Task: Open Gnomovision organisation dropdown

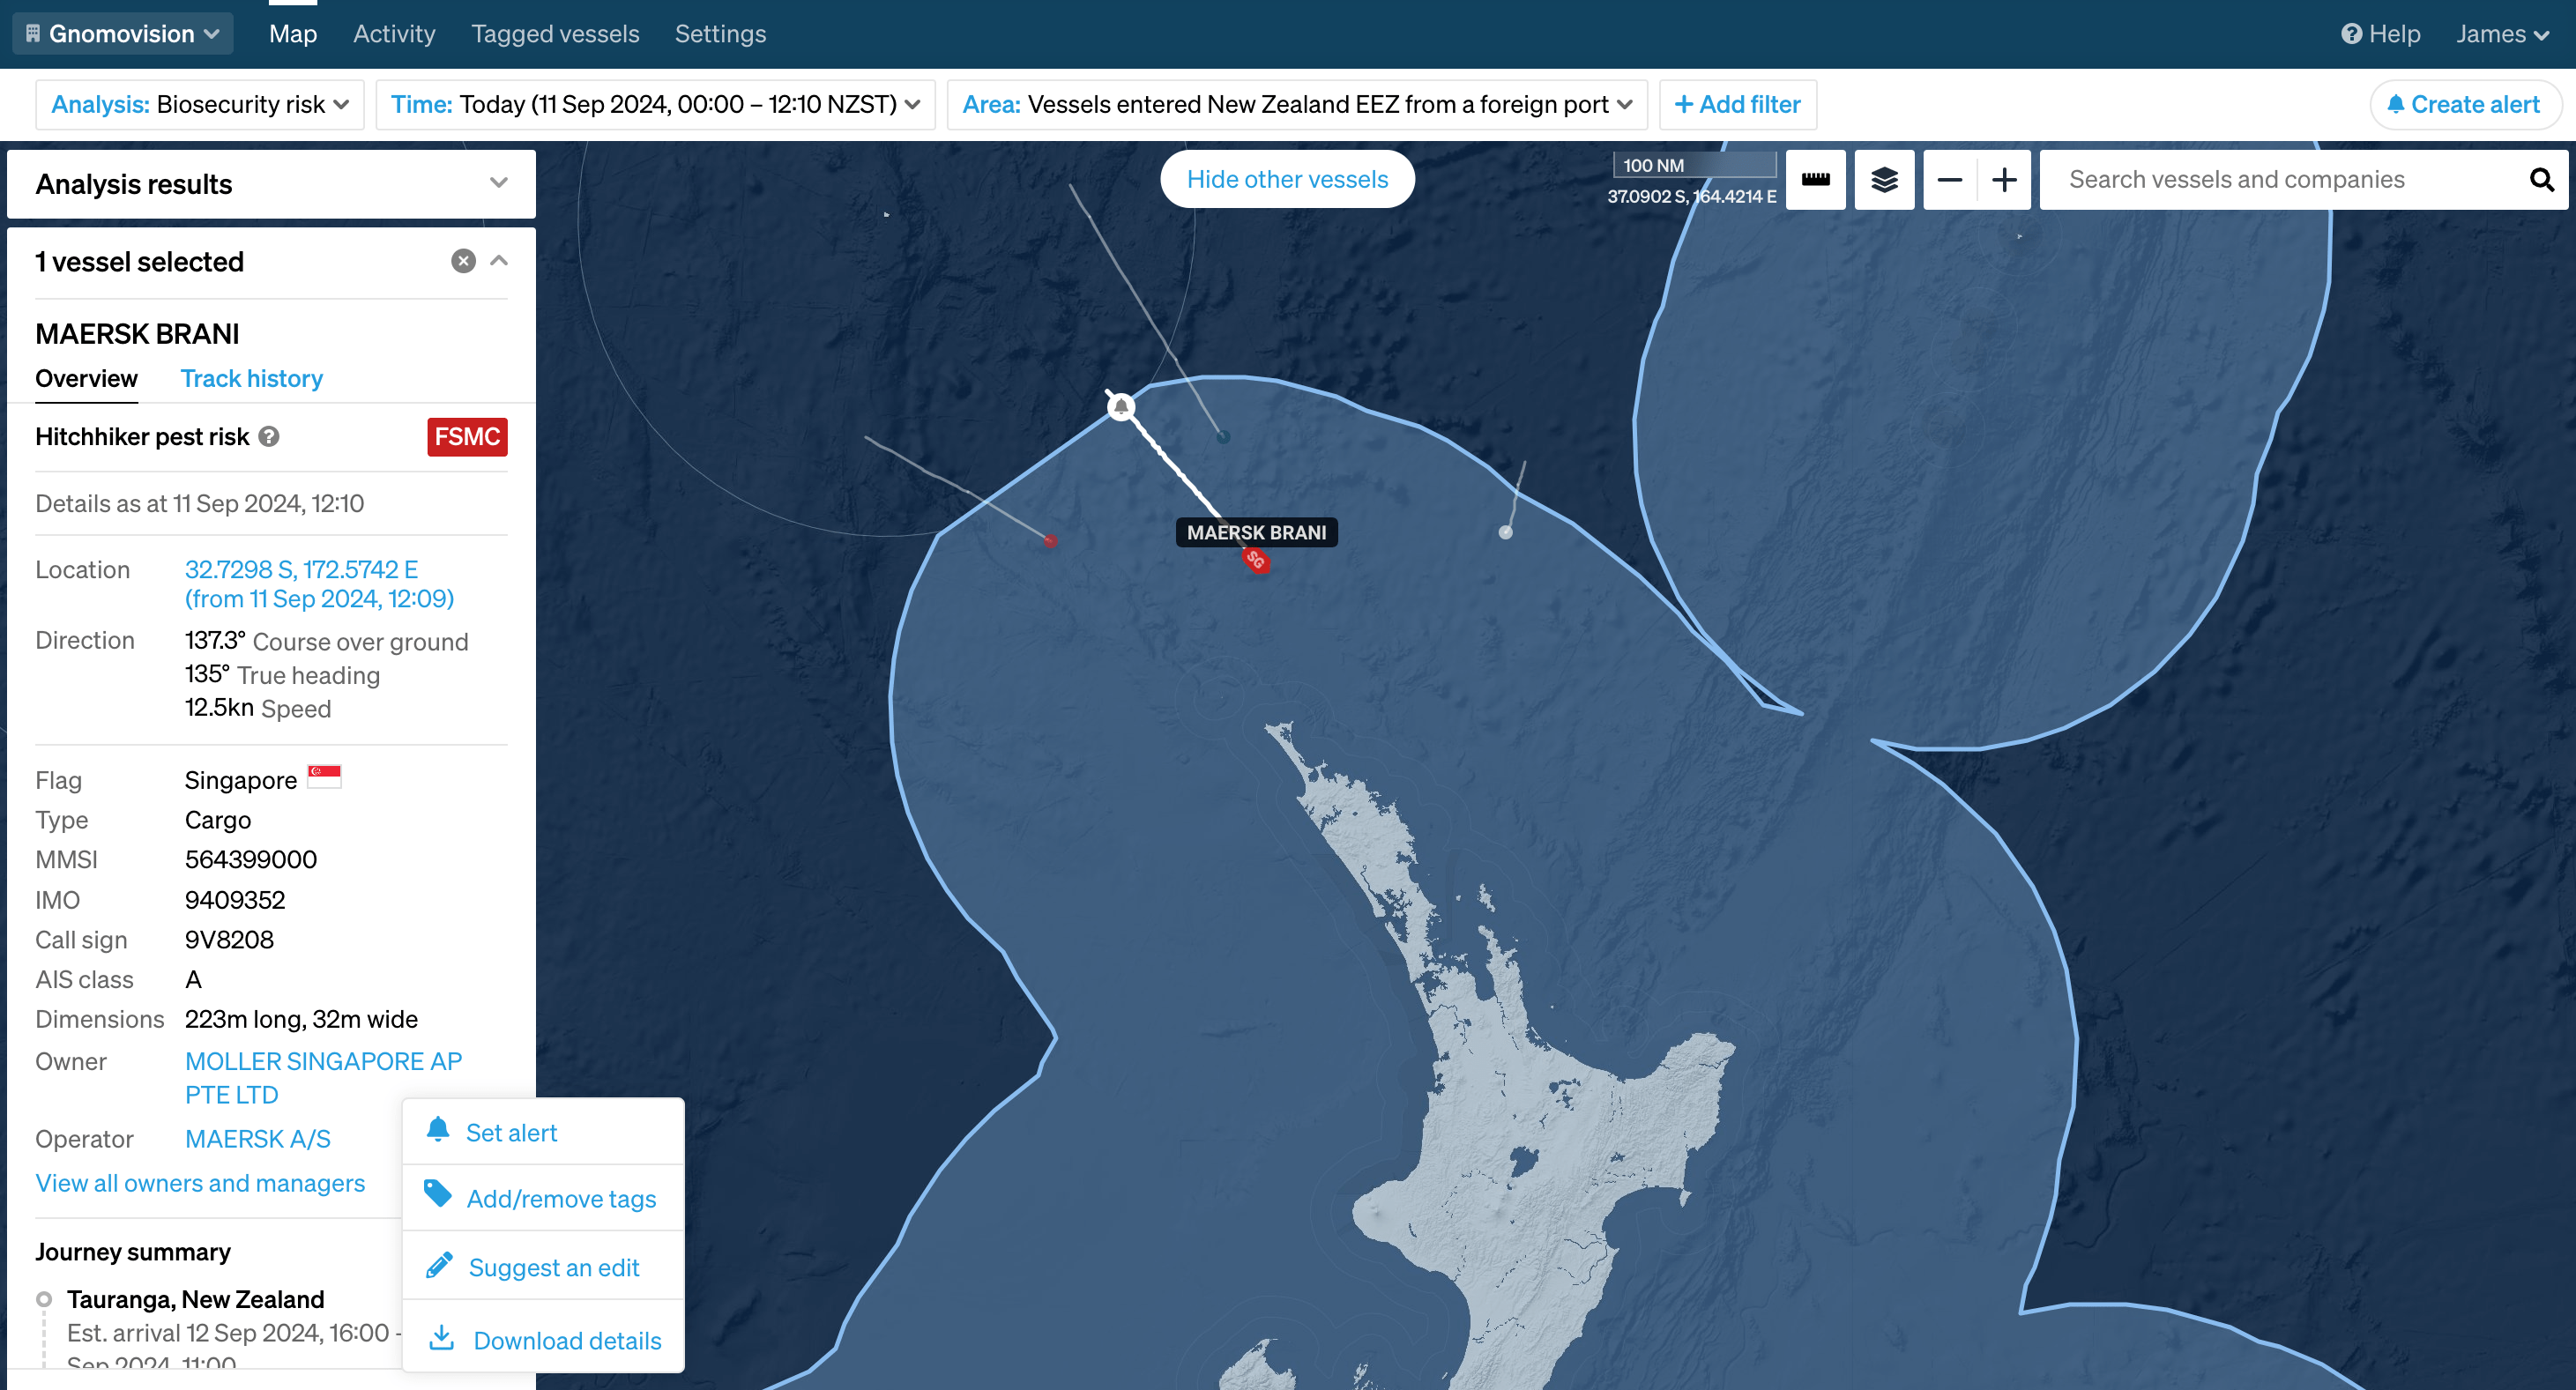Action: pos(122,34)
